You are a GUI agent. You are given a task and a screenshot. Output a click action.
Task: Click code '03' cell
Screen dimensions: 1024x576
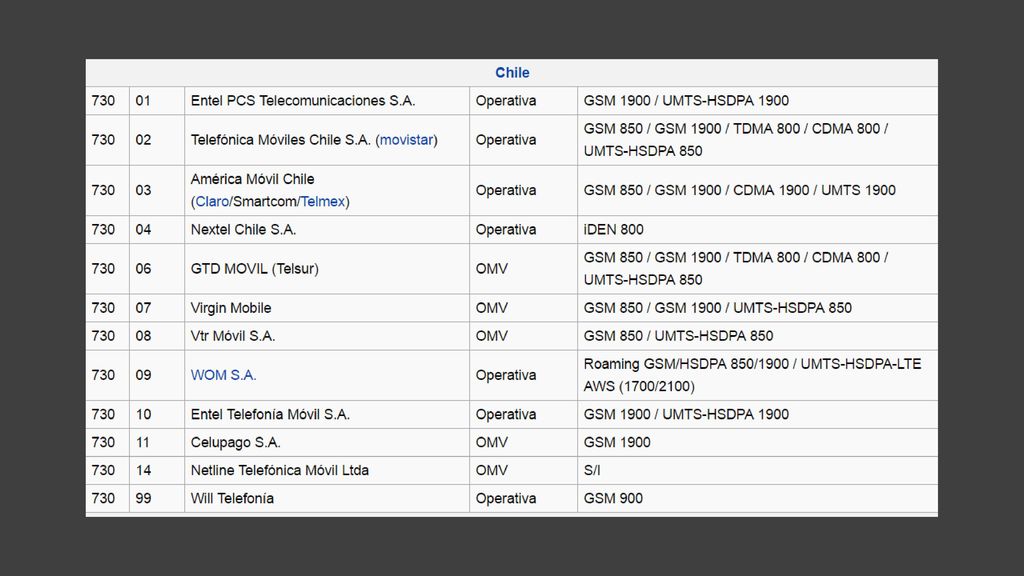point(157,190)
